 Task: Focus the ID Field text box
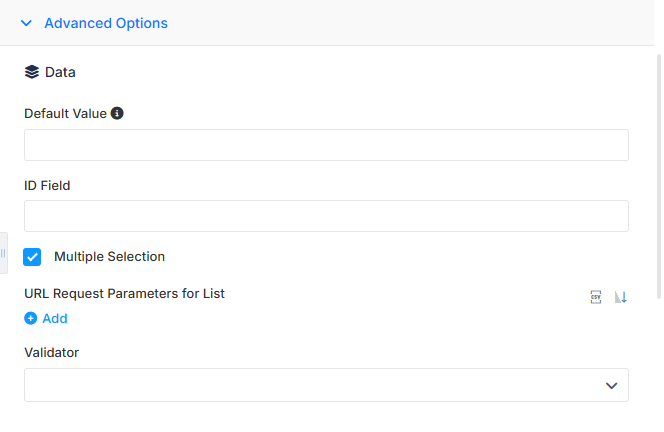tap(326, 216)
